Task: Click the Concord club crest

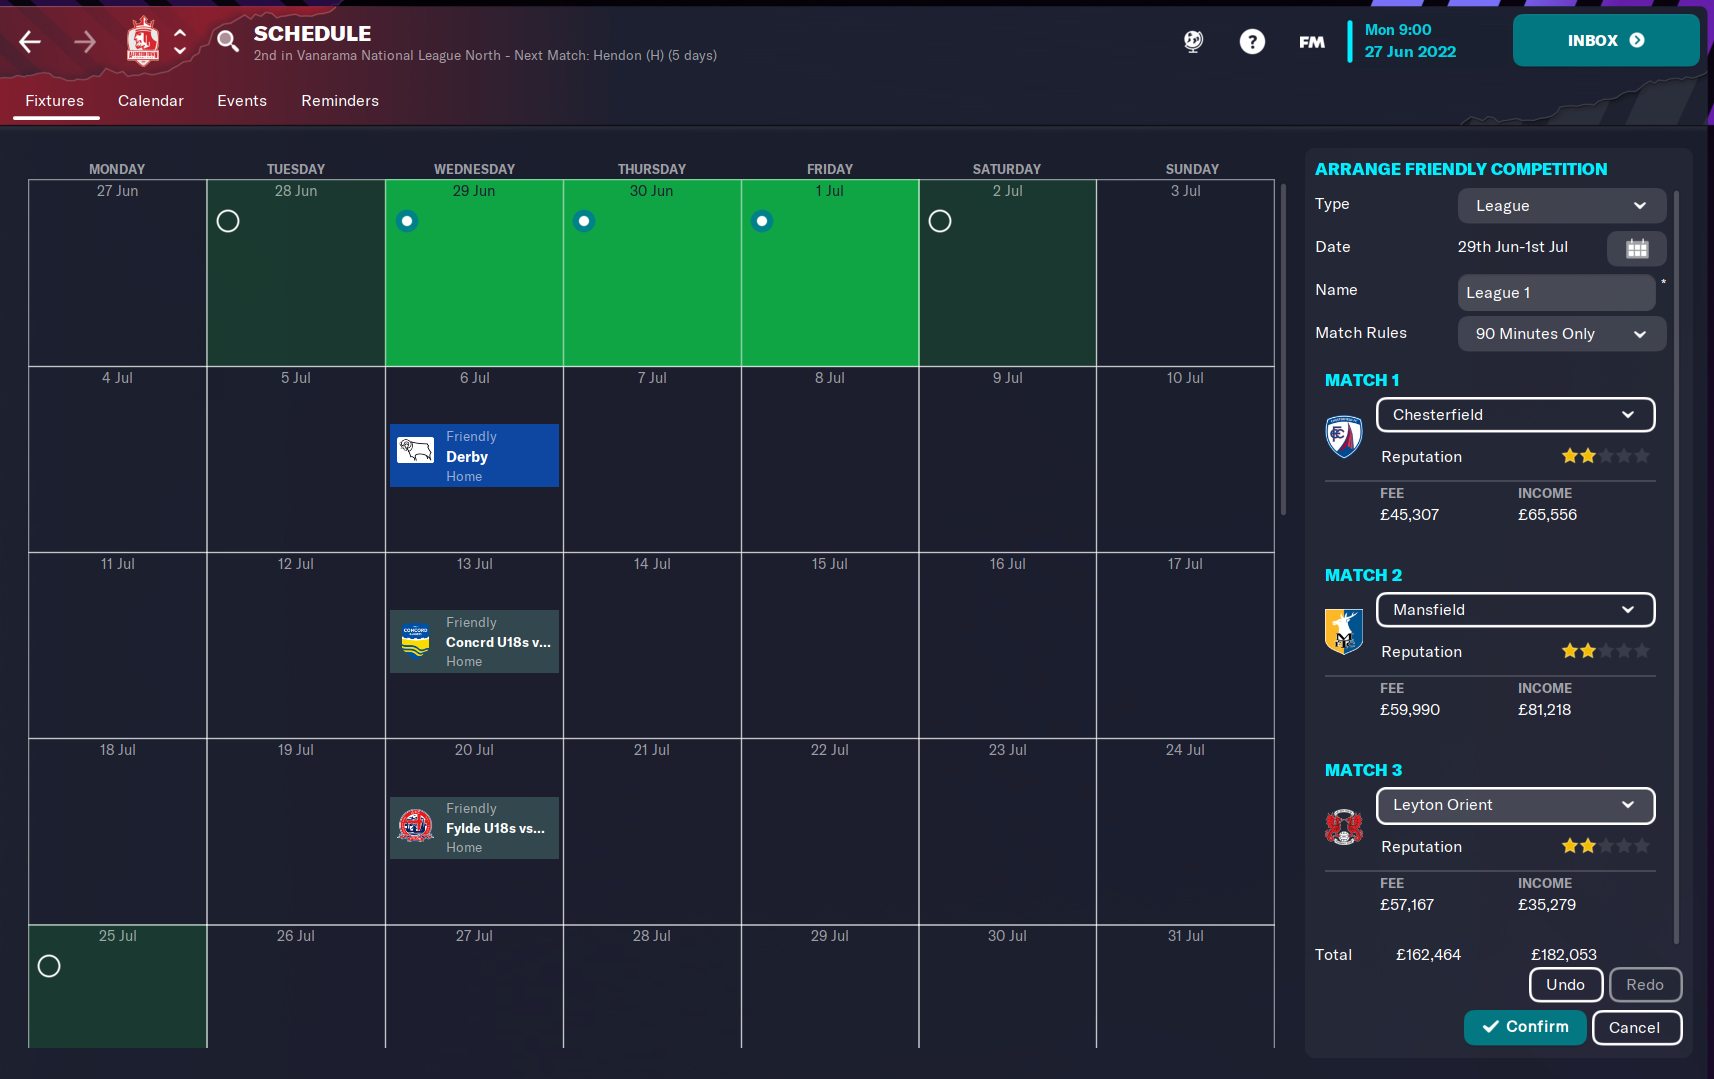Action: 416,640
